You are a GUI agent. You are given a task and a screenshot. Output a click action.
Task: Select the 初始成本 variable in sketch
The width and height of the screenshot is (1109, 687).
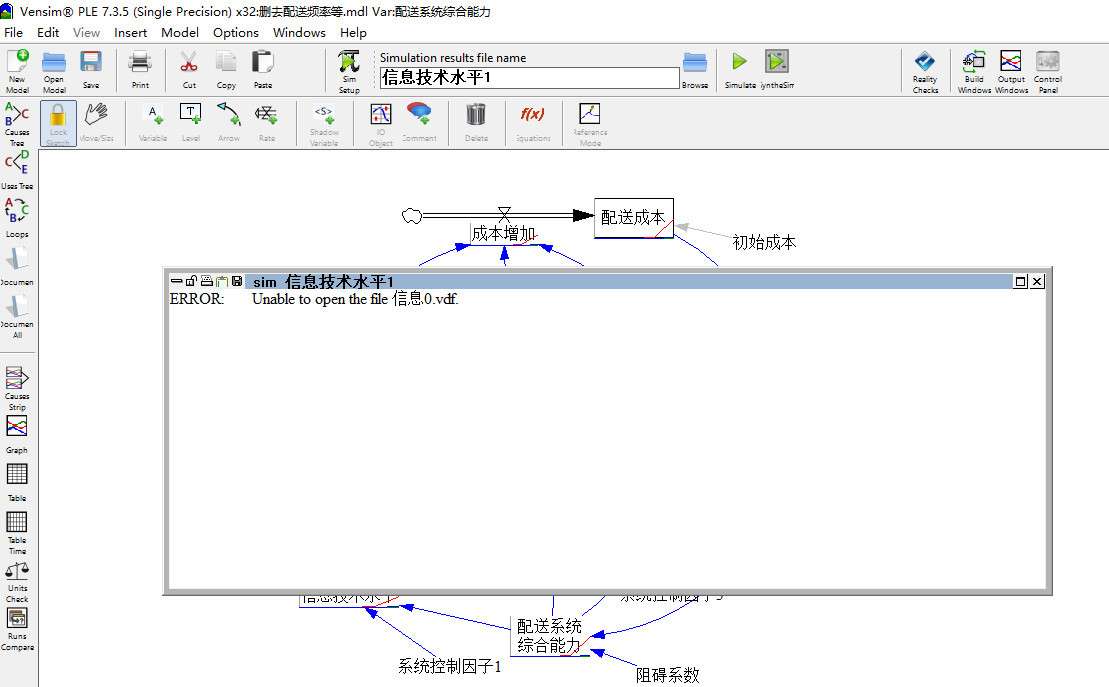tap(764, 243)
